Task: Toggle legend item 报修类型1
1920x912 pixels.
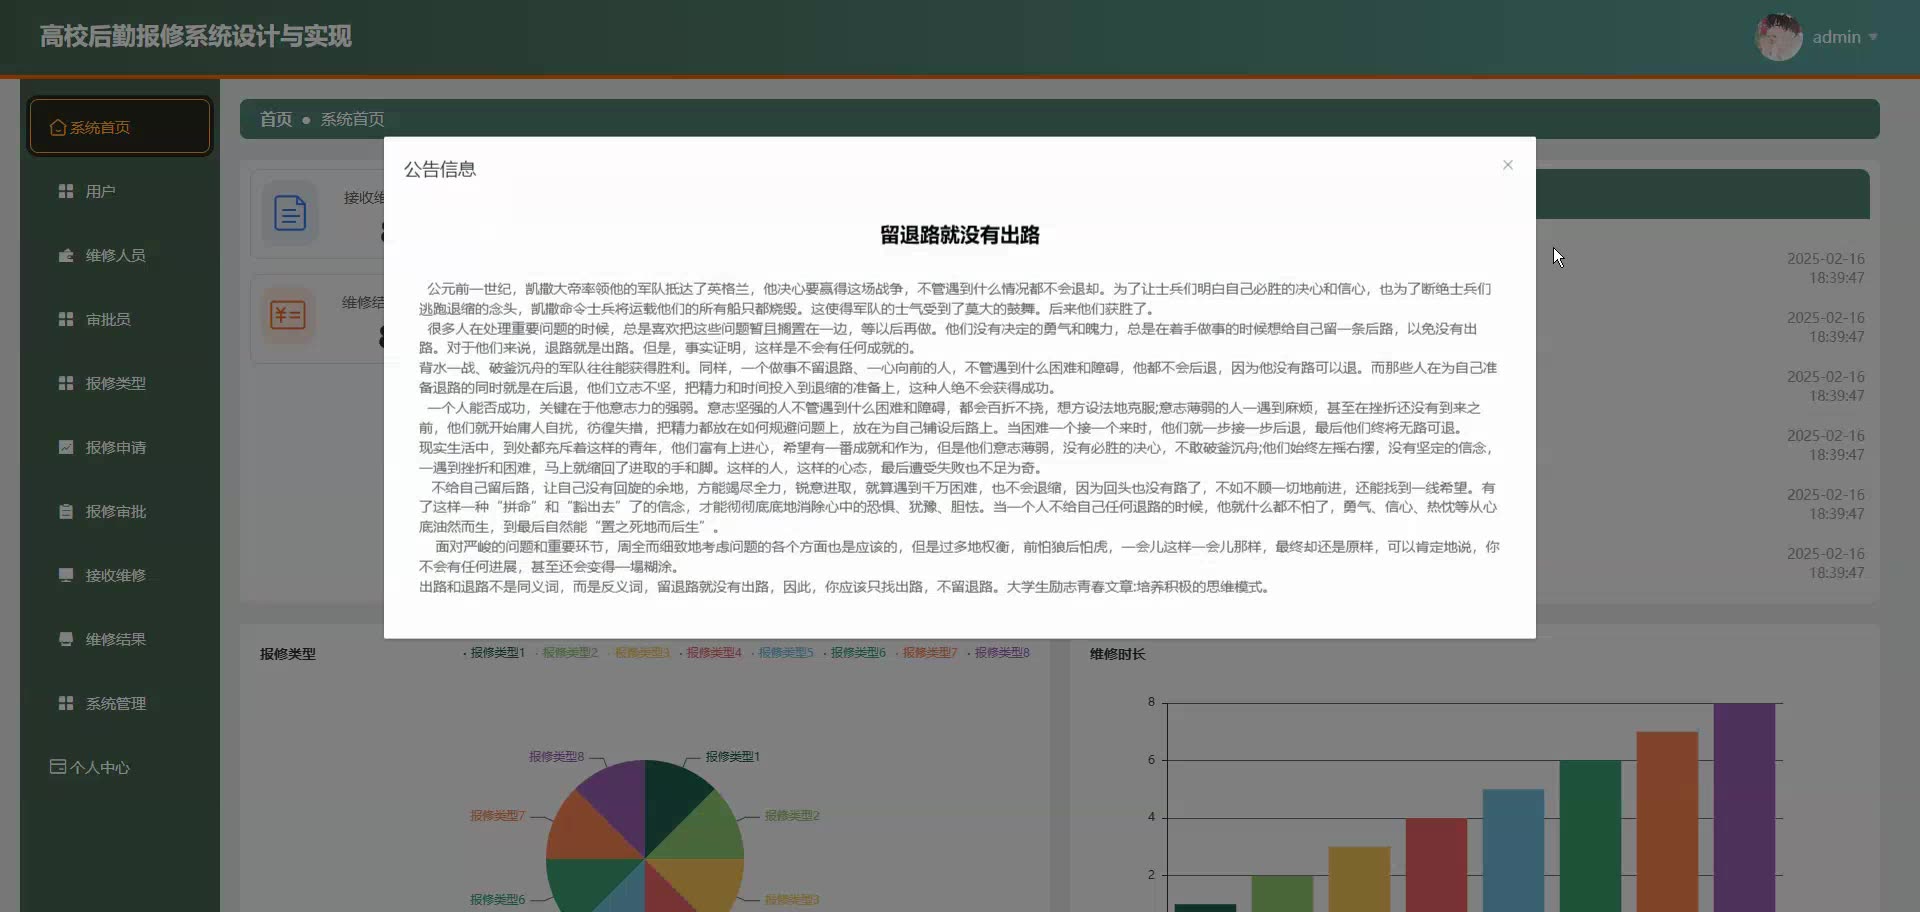Action: (494, 652)
